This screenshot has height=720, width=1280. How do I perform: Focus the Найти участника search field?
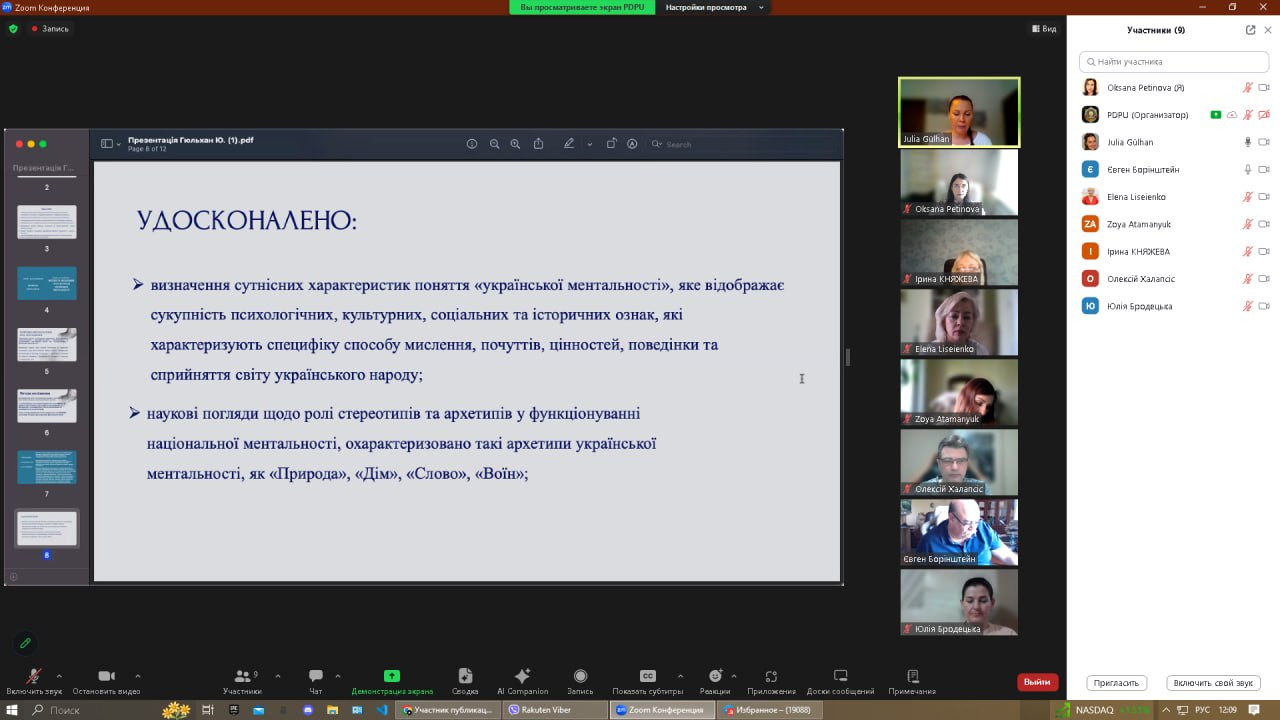[x=1174, y=61]
